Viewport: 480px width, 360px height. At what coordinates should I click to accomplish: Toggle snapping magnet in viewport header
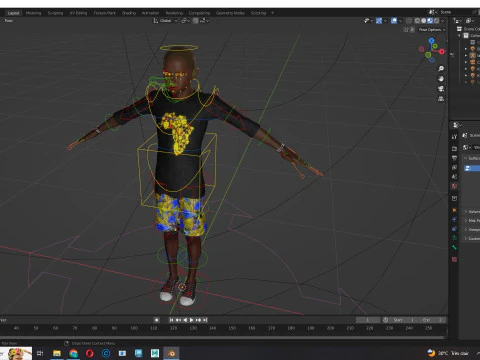click(x=196, y=21)
